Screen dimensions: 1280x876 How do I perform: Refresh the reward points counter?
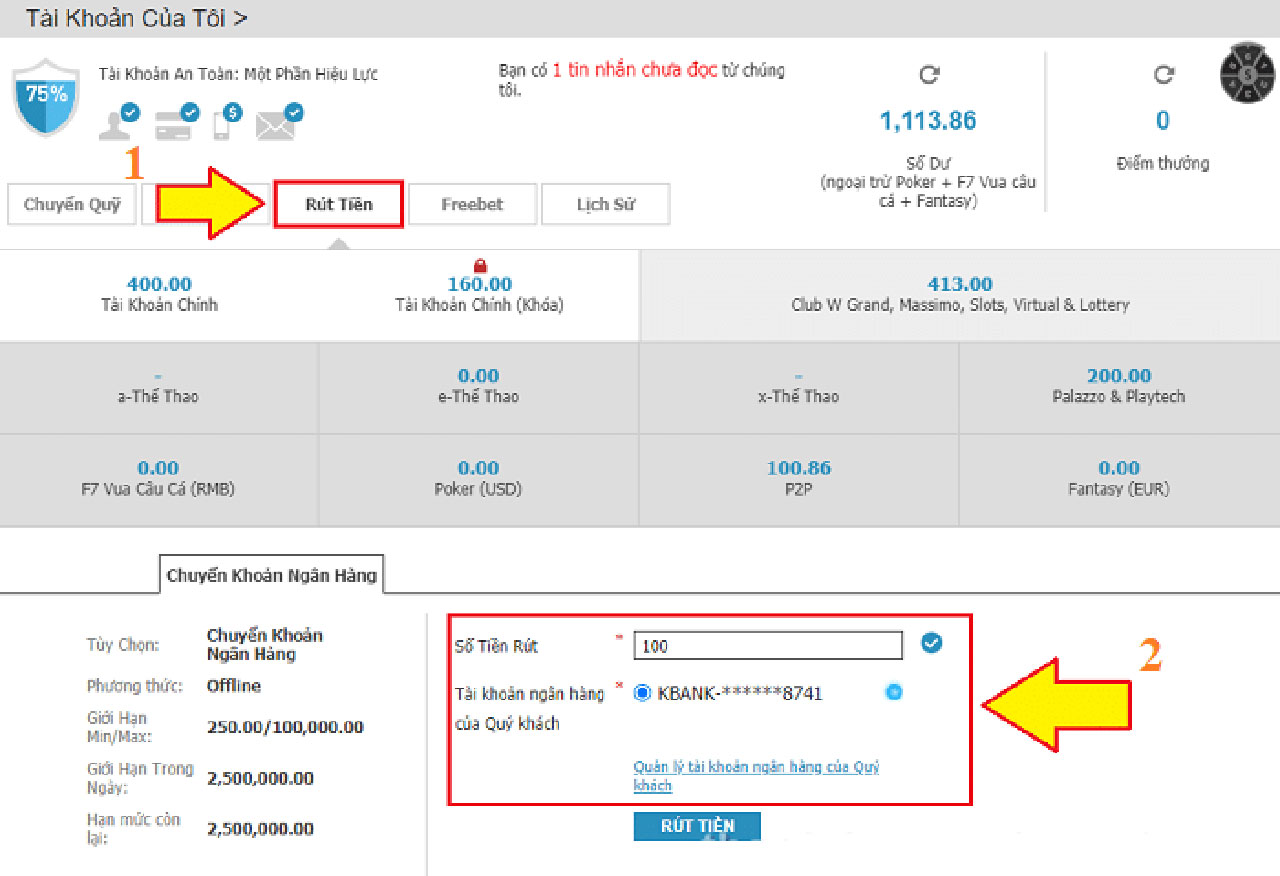(1163, 75)
